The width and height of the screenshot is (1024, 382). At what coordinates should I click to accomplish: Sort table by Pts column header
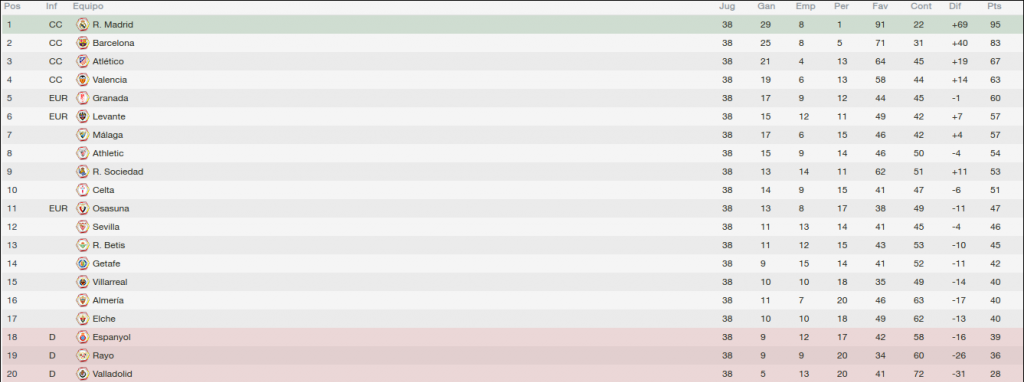994,7
